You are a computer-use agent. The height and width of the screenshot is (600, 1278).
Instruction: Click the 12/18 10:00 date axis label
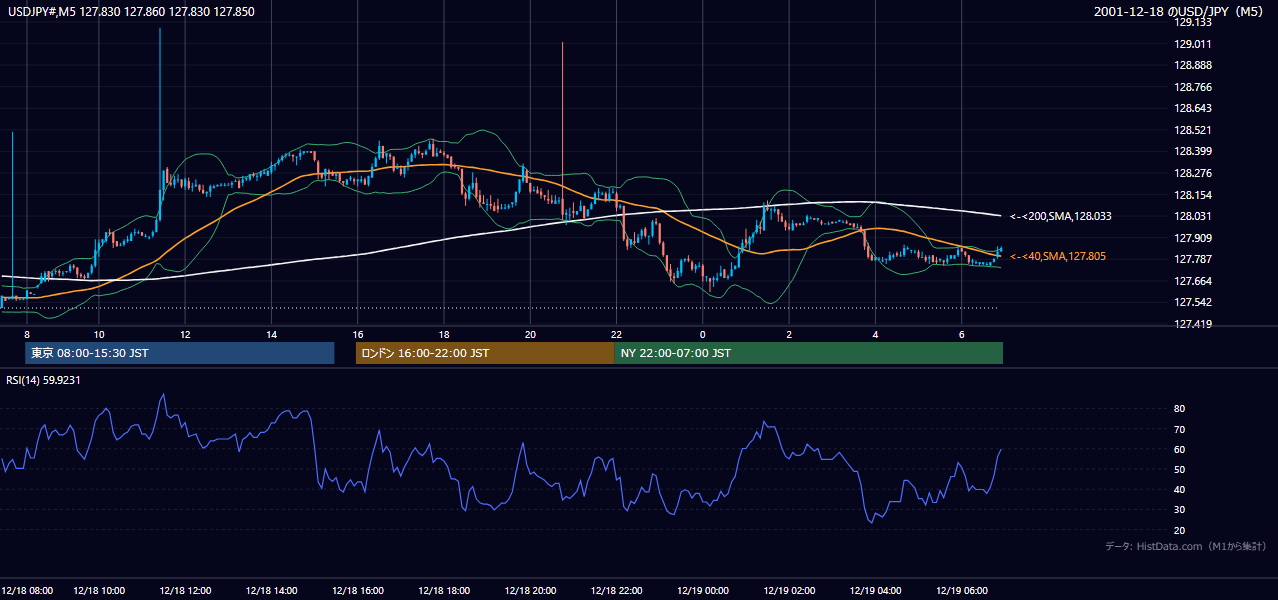click(x=99, y=590)
